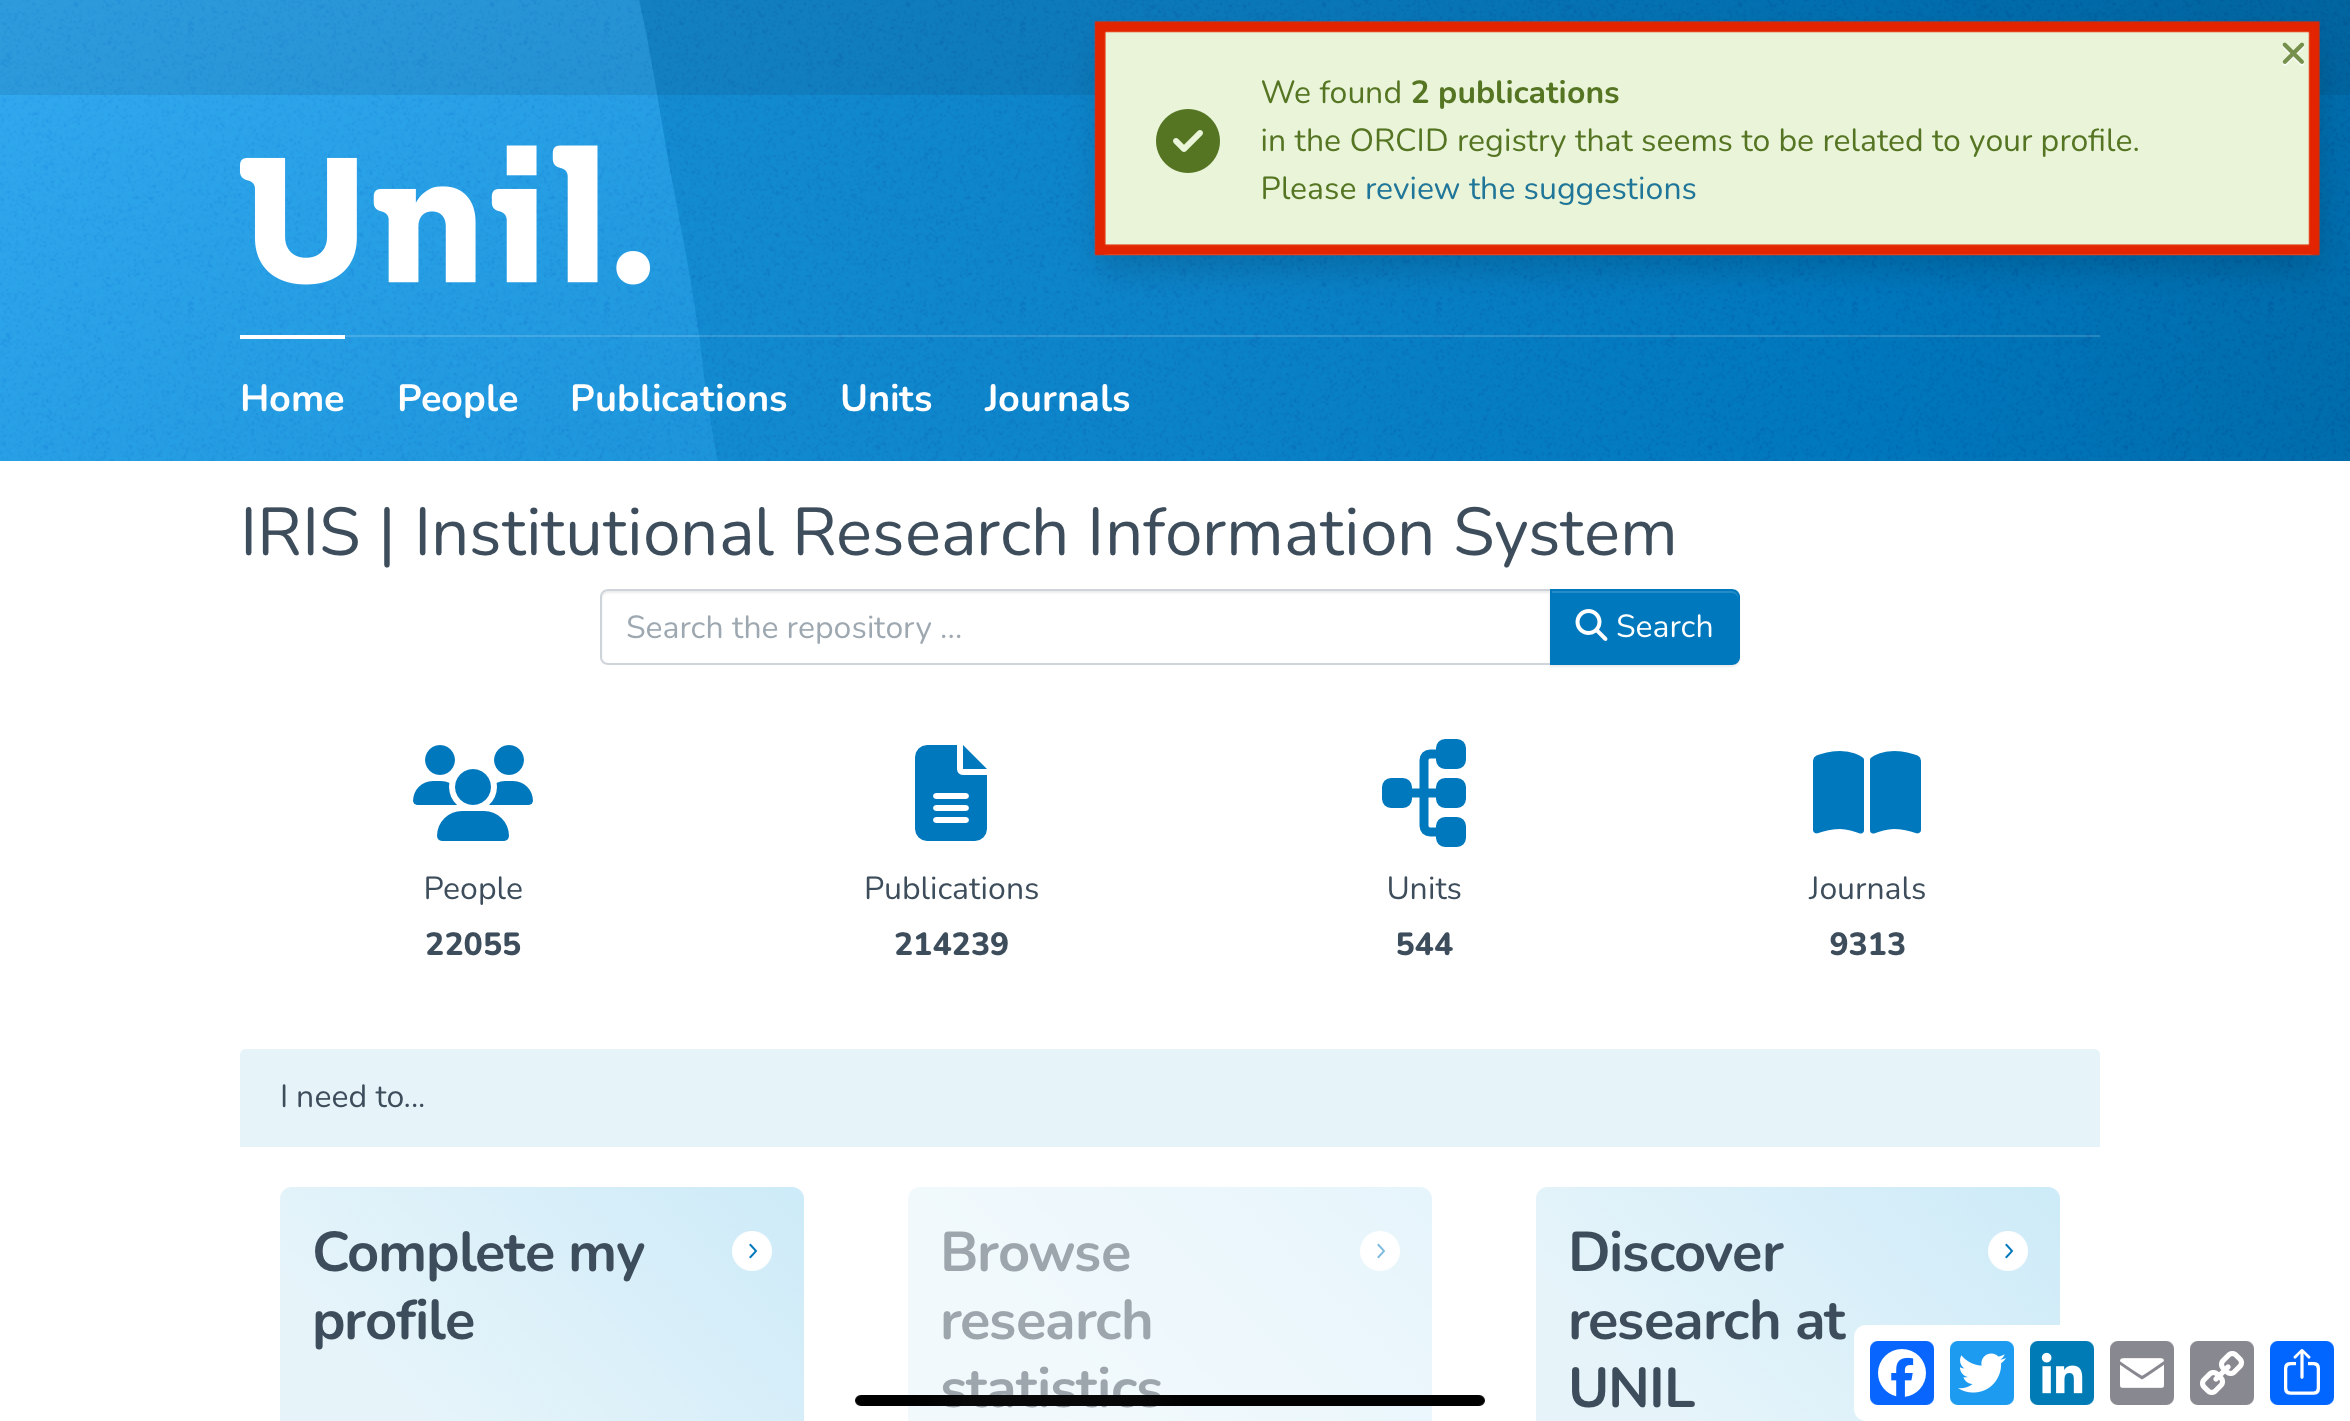Expand Discover research at UNIL arrow
The width and height of the screenshot is (2350, 1421).
tap(2008, 1251)
